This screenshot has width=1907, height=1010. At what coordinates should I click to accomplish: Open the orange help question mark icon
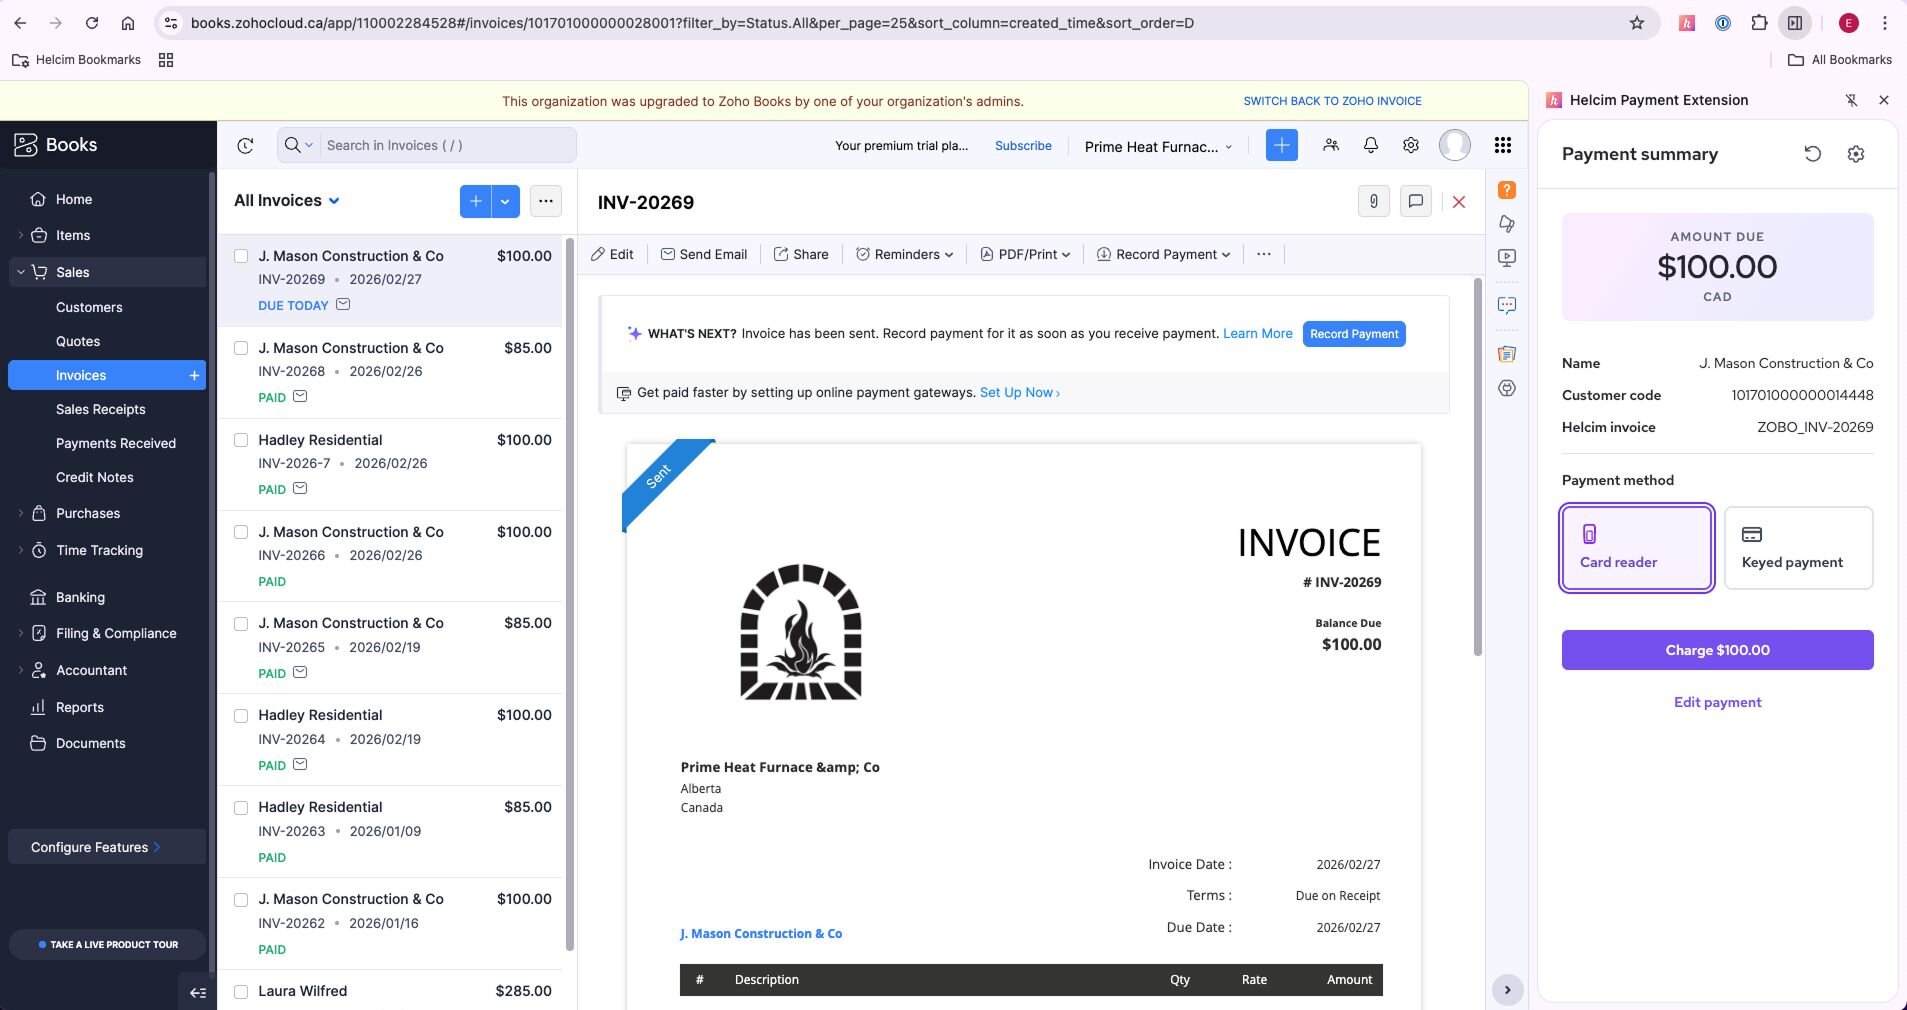1506,190
